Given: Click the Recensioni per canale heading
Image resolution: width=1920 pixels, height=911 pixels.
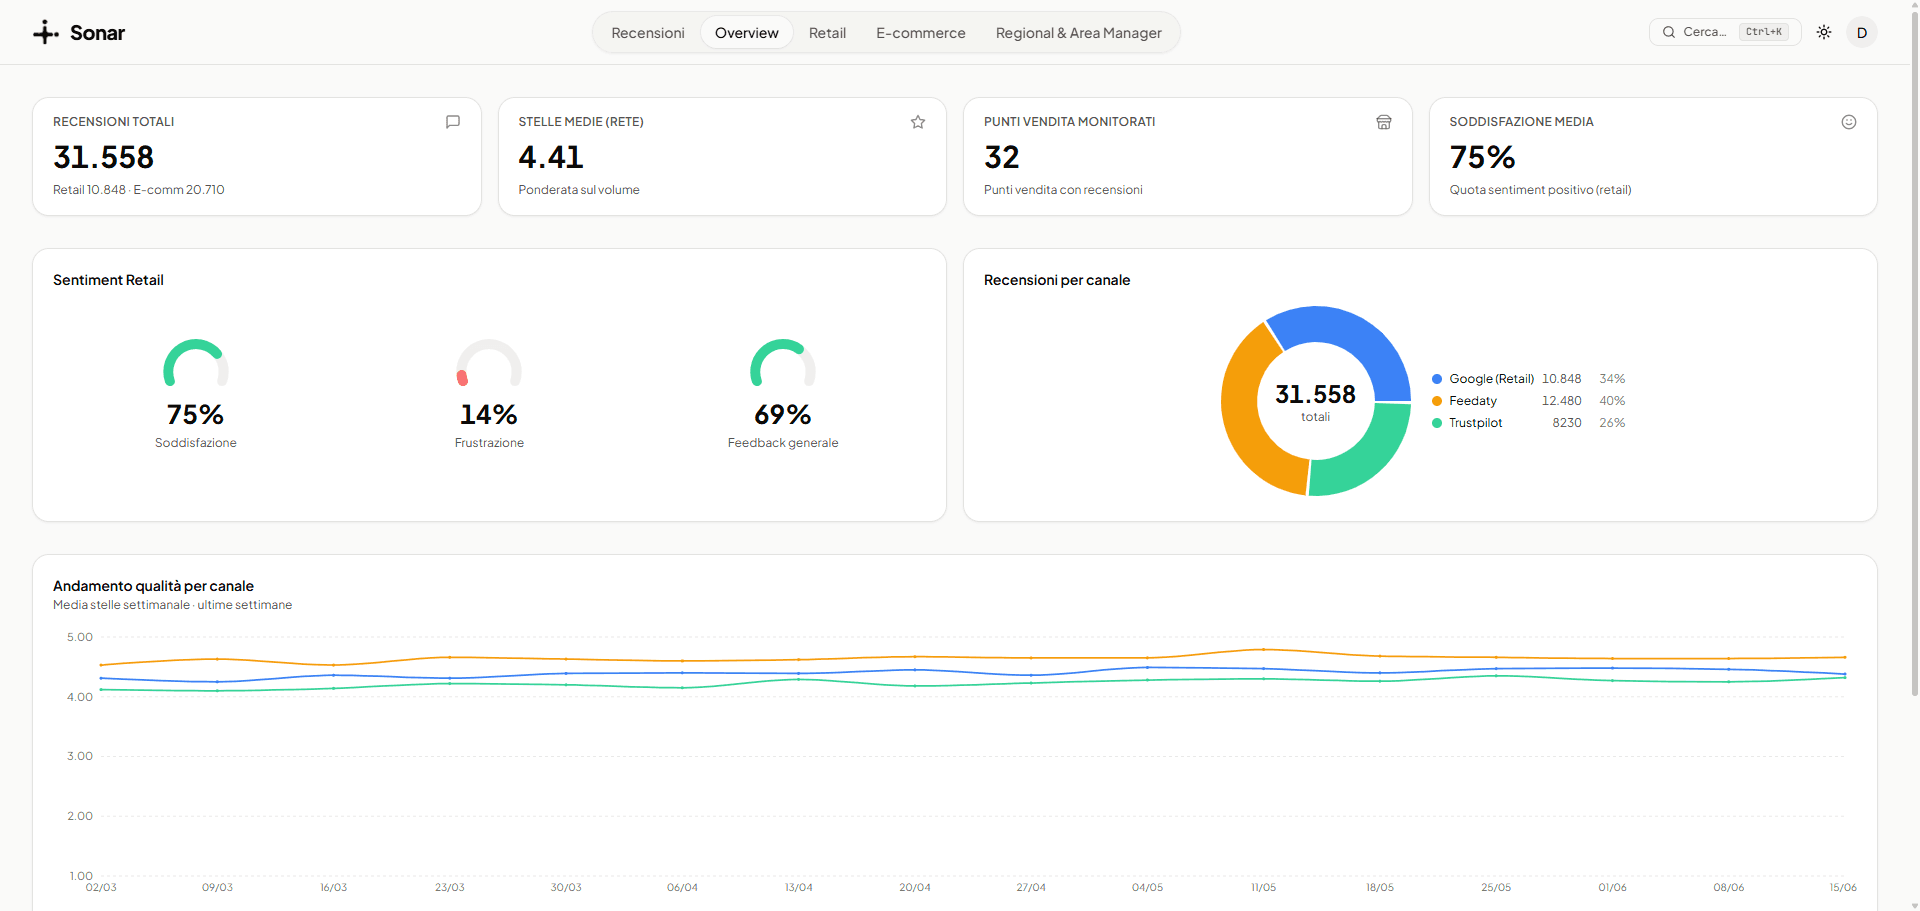Looking at the screenshot, I should tap(1057, 280).
